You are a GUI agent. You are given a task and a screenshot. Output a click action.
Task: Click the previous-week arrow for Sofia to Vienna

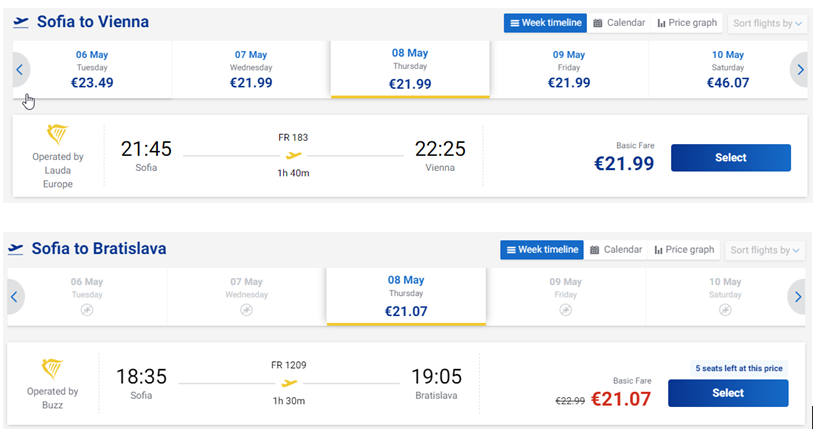tap(20, 69)
